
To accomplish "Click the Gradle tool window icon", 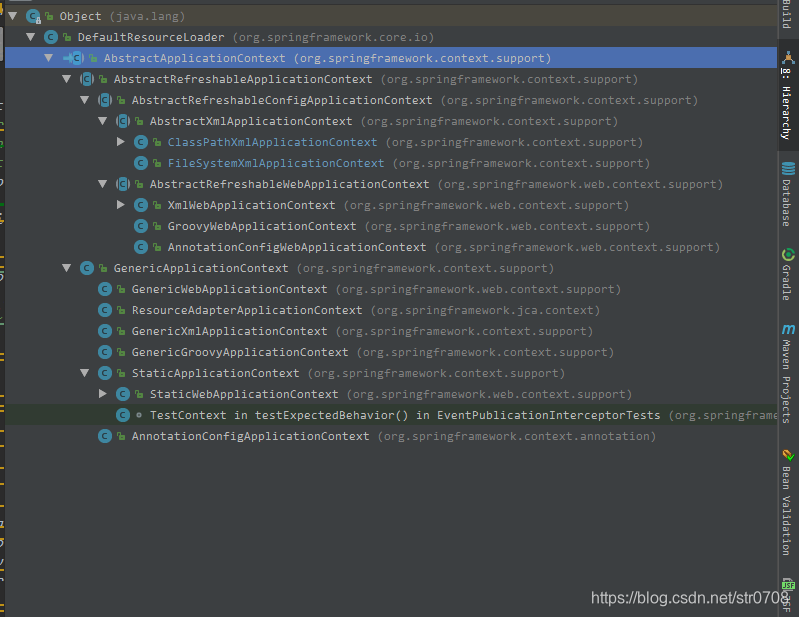I will 788,254.
